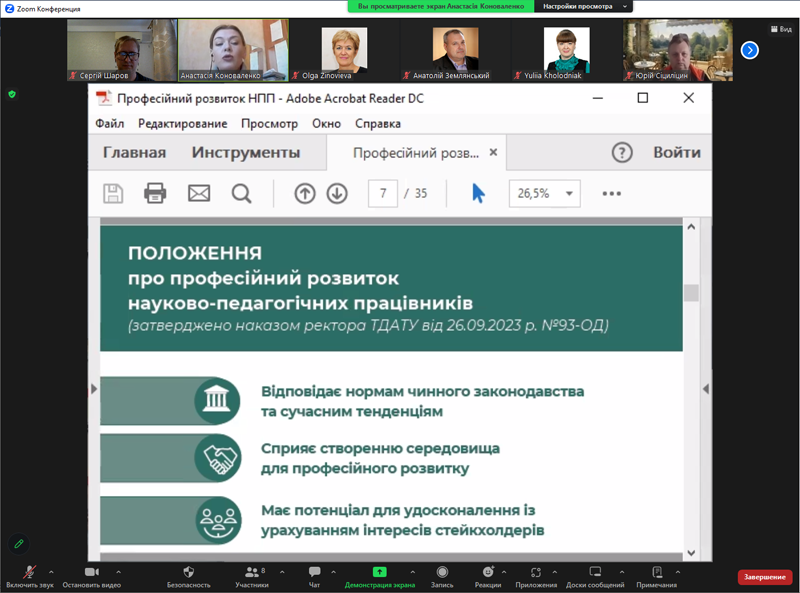Click the scroll down arrow of document
This screenshot has height=593, width=800.
click(691, 553)
